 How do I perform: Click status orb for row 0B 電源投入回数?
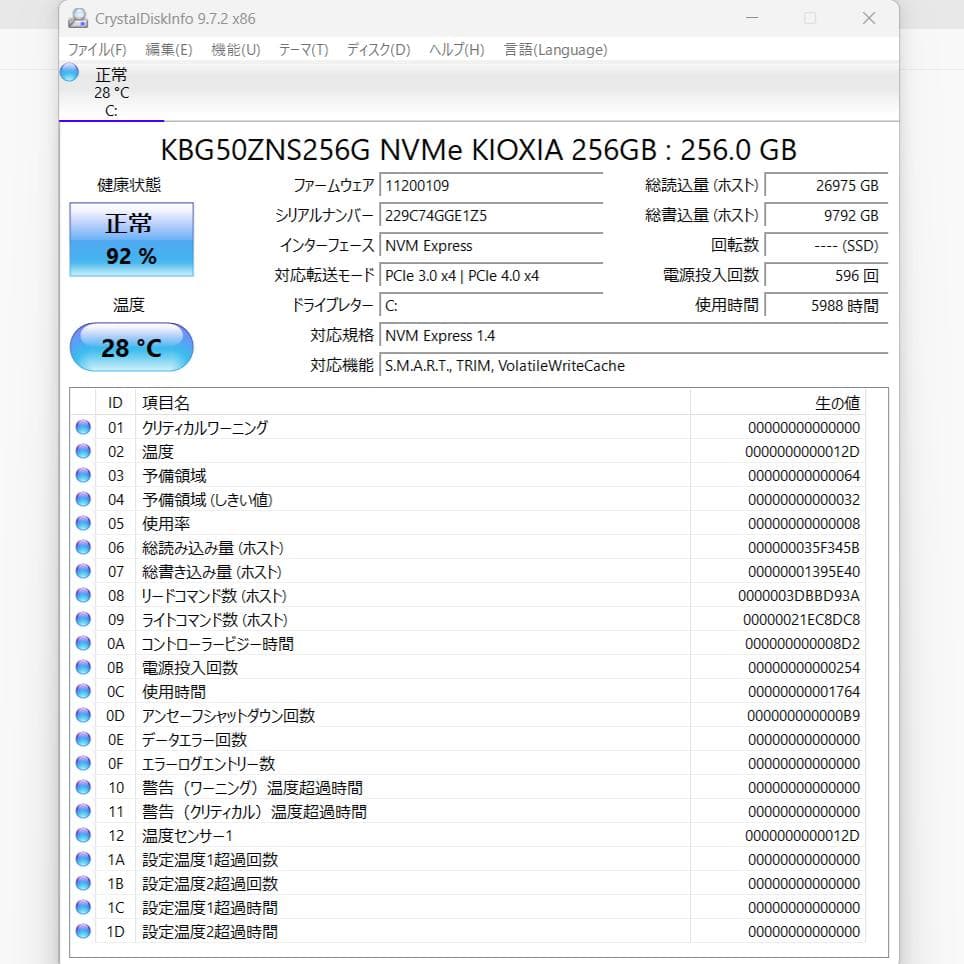pos(83,667)
